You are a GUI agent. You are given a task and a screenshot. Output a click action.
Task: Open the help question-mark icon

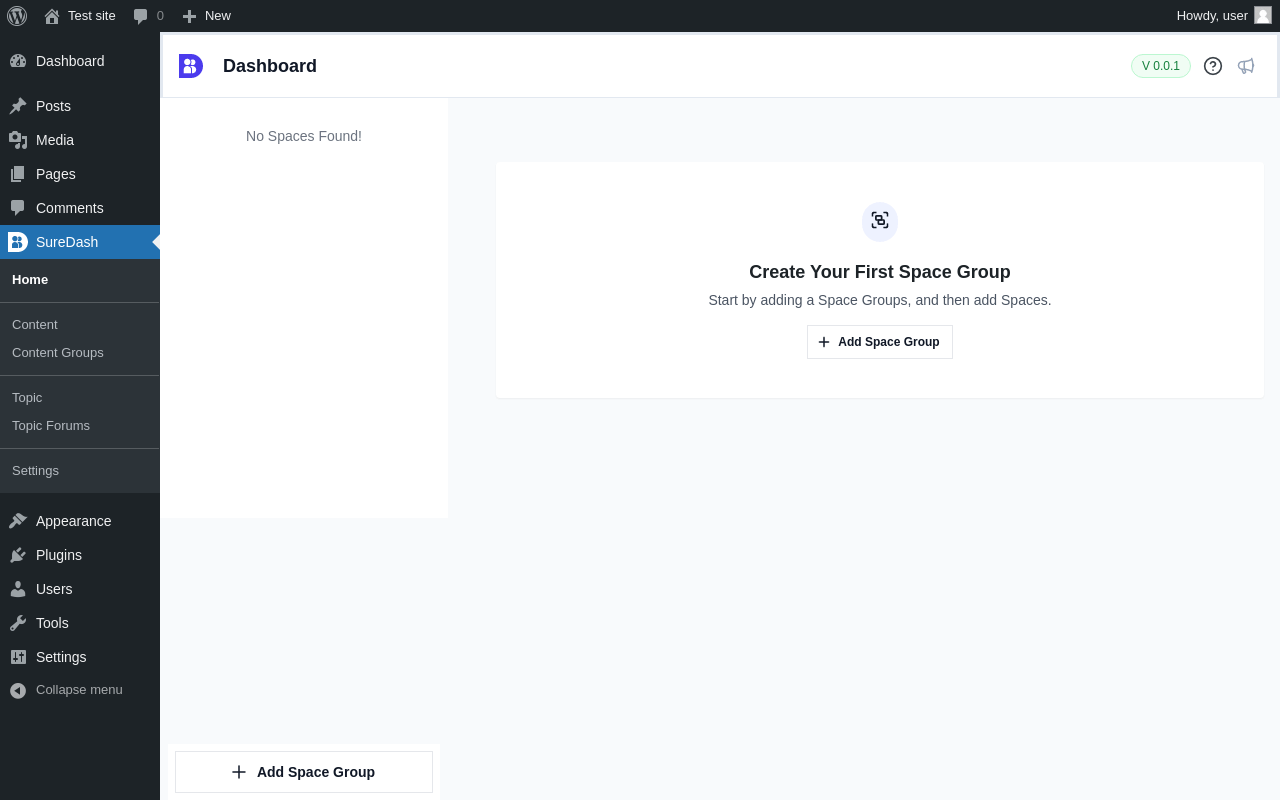coord(1213,66)
